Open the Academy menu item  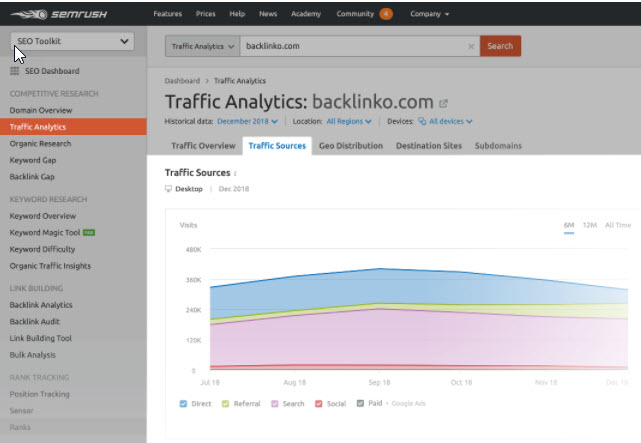306,14
